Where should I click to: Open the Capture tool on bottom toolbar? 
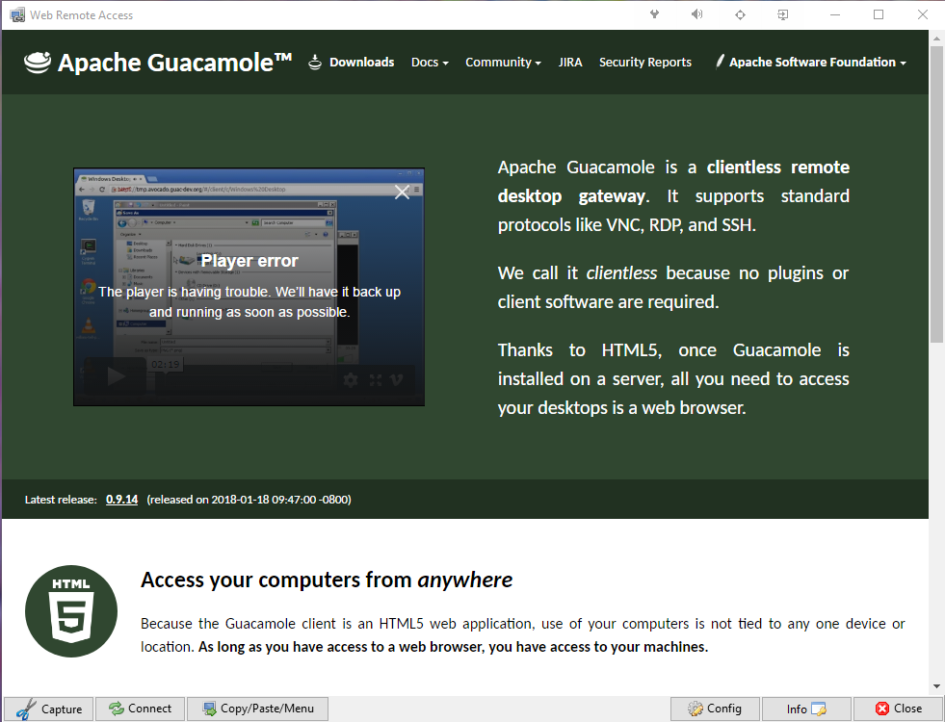click(x=48, y=708)
